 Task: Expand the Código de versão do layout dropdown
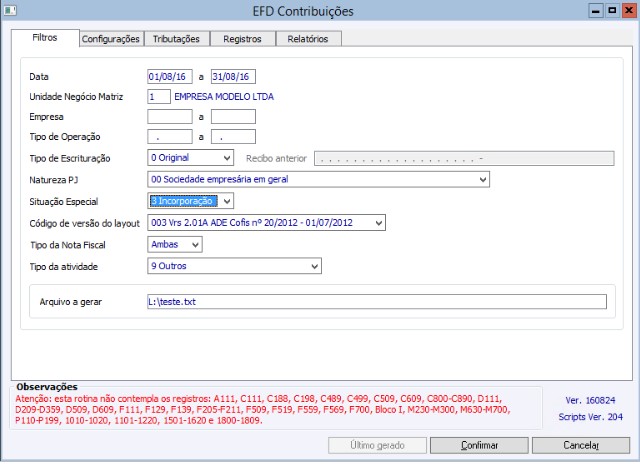pos(266,223)
